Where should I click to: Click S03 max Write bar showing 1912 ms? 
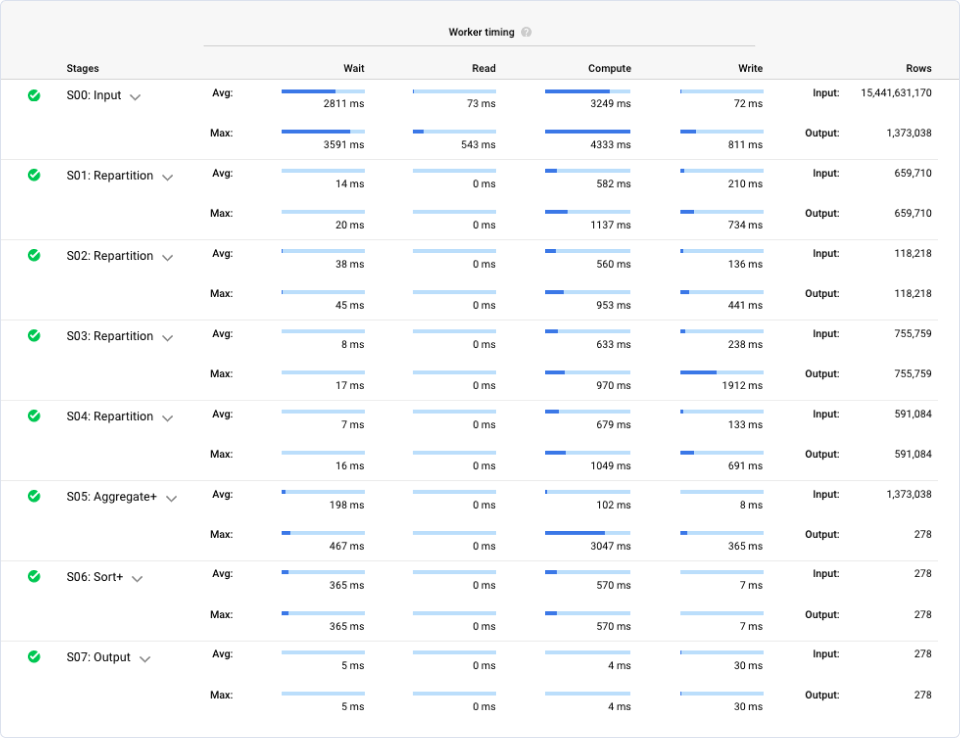721,372
